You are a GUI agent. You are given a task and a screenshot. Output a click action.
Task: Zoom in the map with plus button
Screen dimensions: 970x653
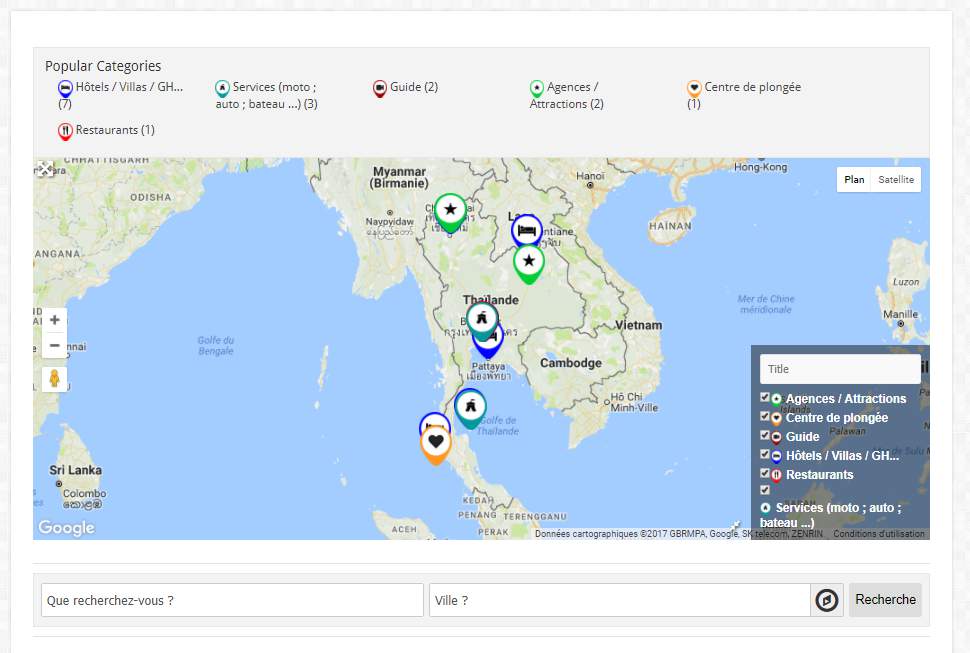54,320
